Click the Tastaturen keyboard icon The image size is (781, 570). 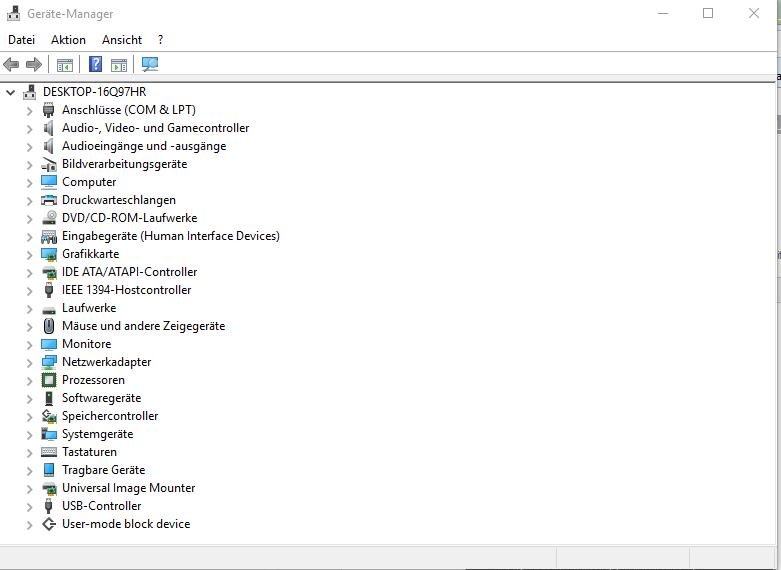coord(49,452)
